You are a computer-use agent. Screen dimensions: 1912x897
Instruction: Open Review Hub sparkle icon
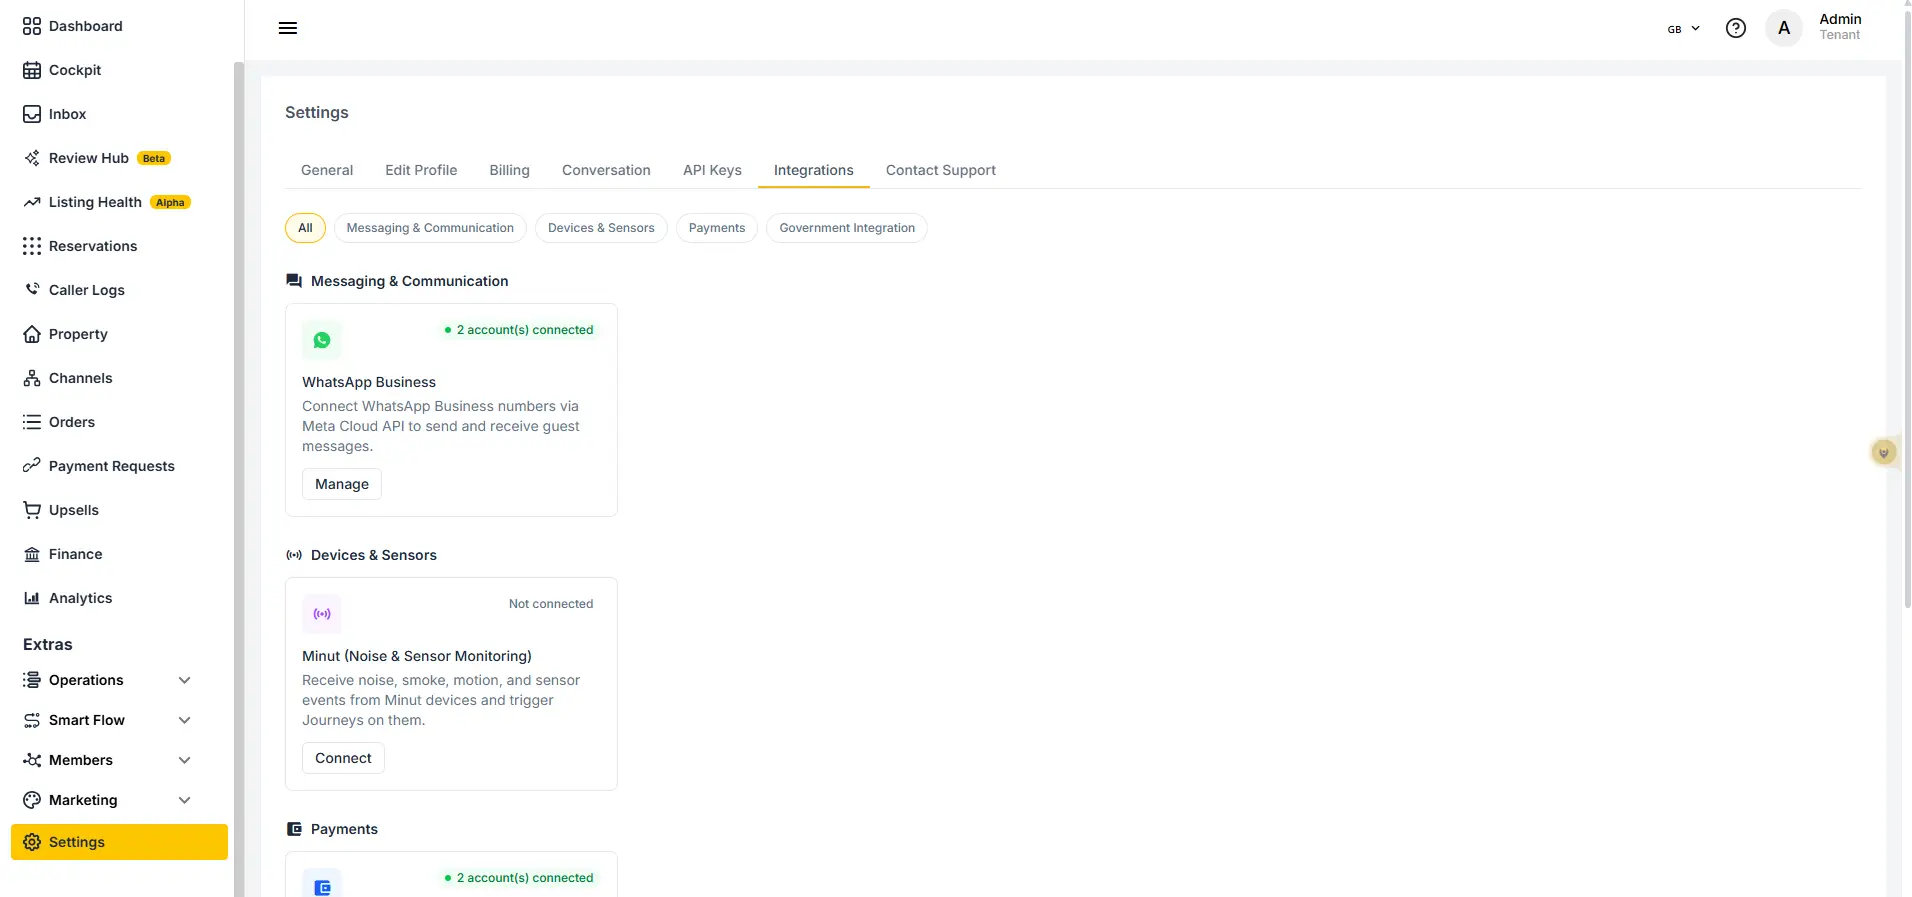click(32, 158)
